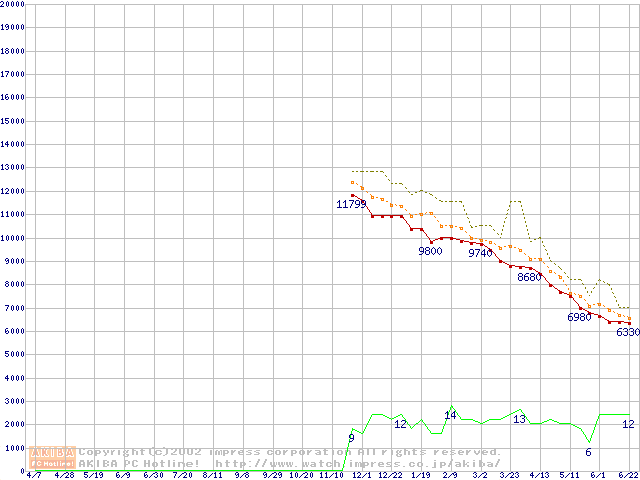The image size is (640, 480).
Task: Click the 16000 y-axis label
Action: click(x=12, y=98)
